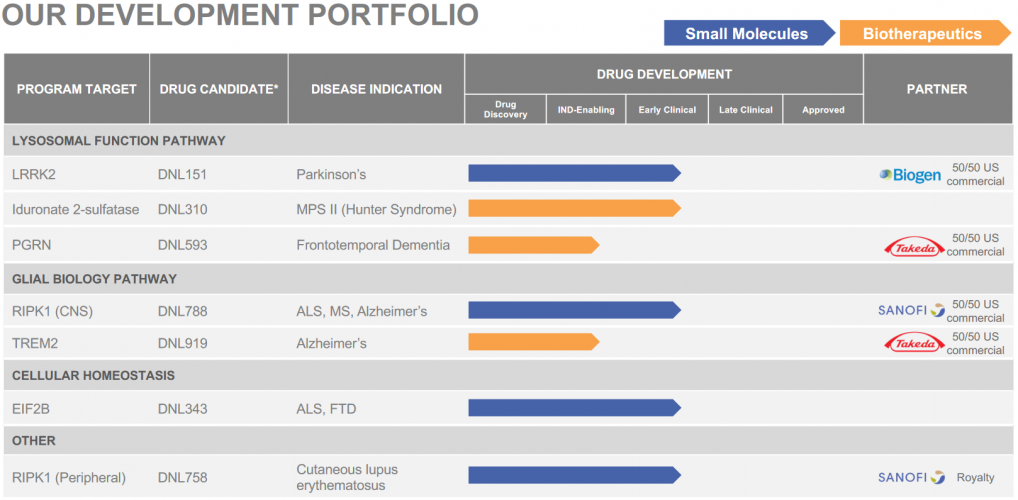Click the Takeda logo in the PGRN row
The image size is (1018, 500).
tap(910, 245)
